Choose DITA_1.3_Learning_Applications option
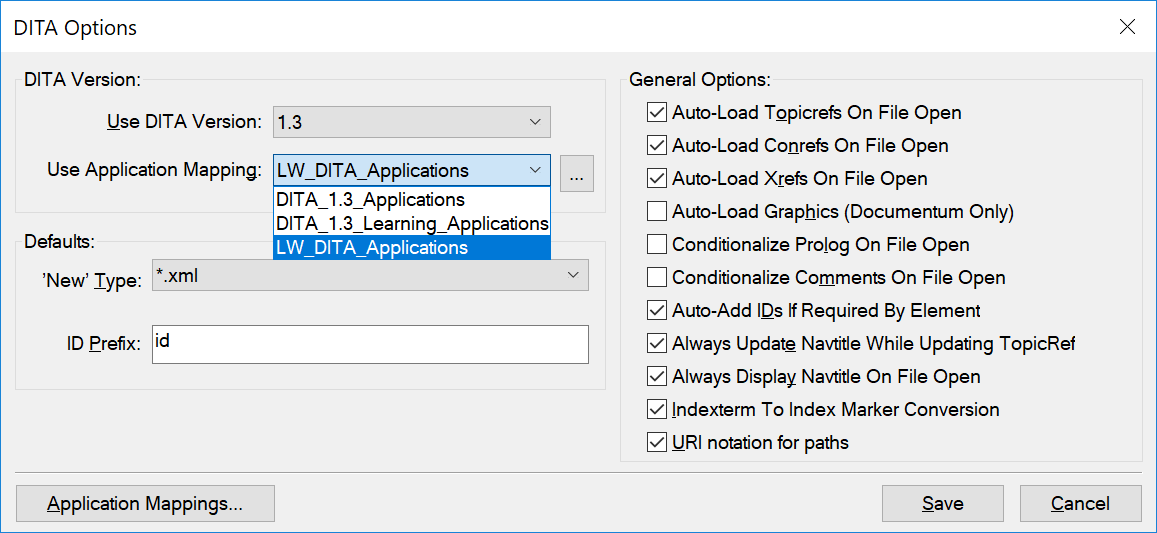Image resolution: width=1157 pixels, height=533 pixels. [x=412, y=223]
